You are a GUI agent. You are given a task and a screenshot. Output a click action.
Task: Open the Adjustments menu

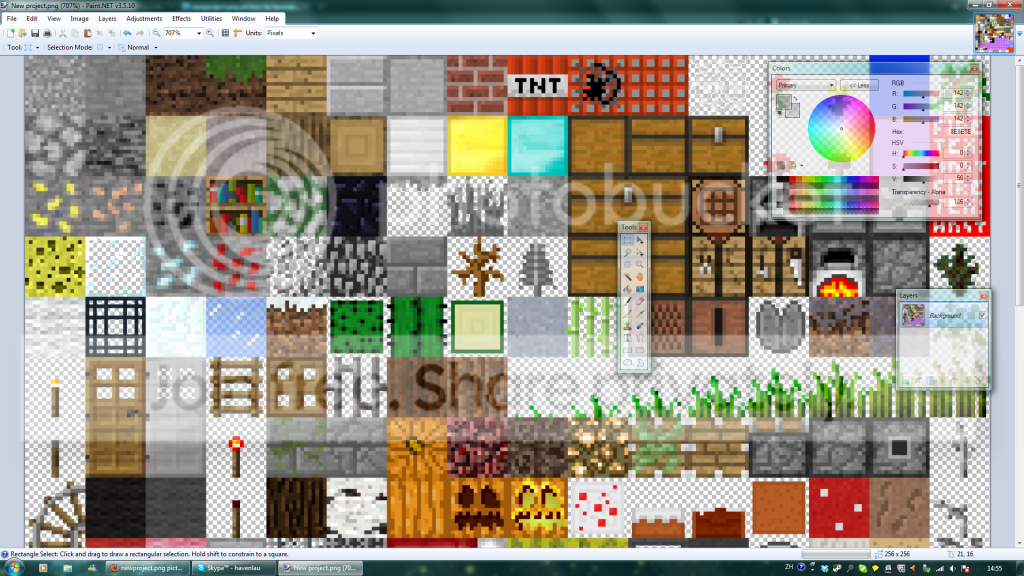click(144, 19)
